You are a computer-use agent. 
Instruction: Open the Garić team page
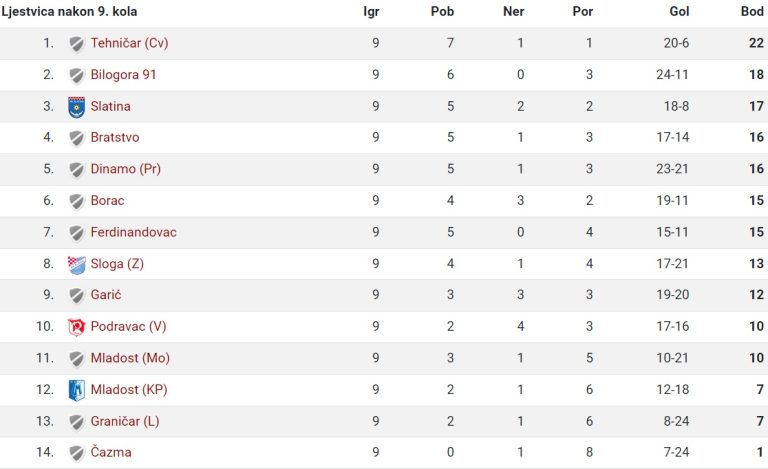(x=106, y=295)
